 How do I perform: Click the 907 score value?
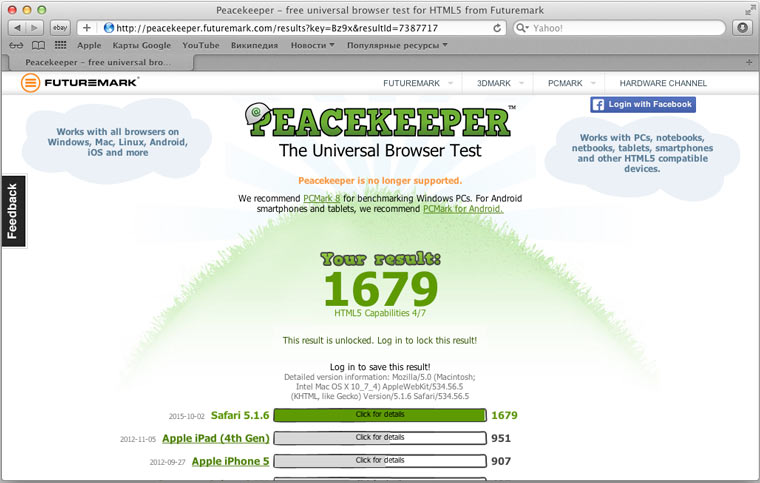point(501,461)
